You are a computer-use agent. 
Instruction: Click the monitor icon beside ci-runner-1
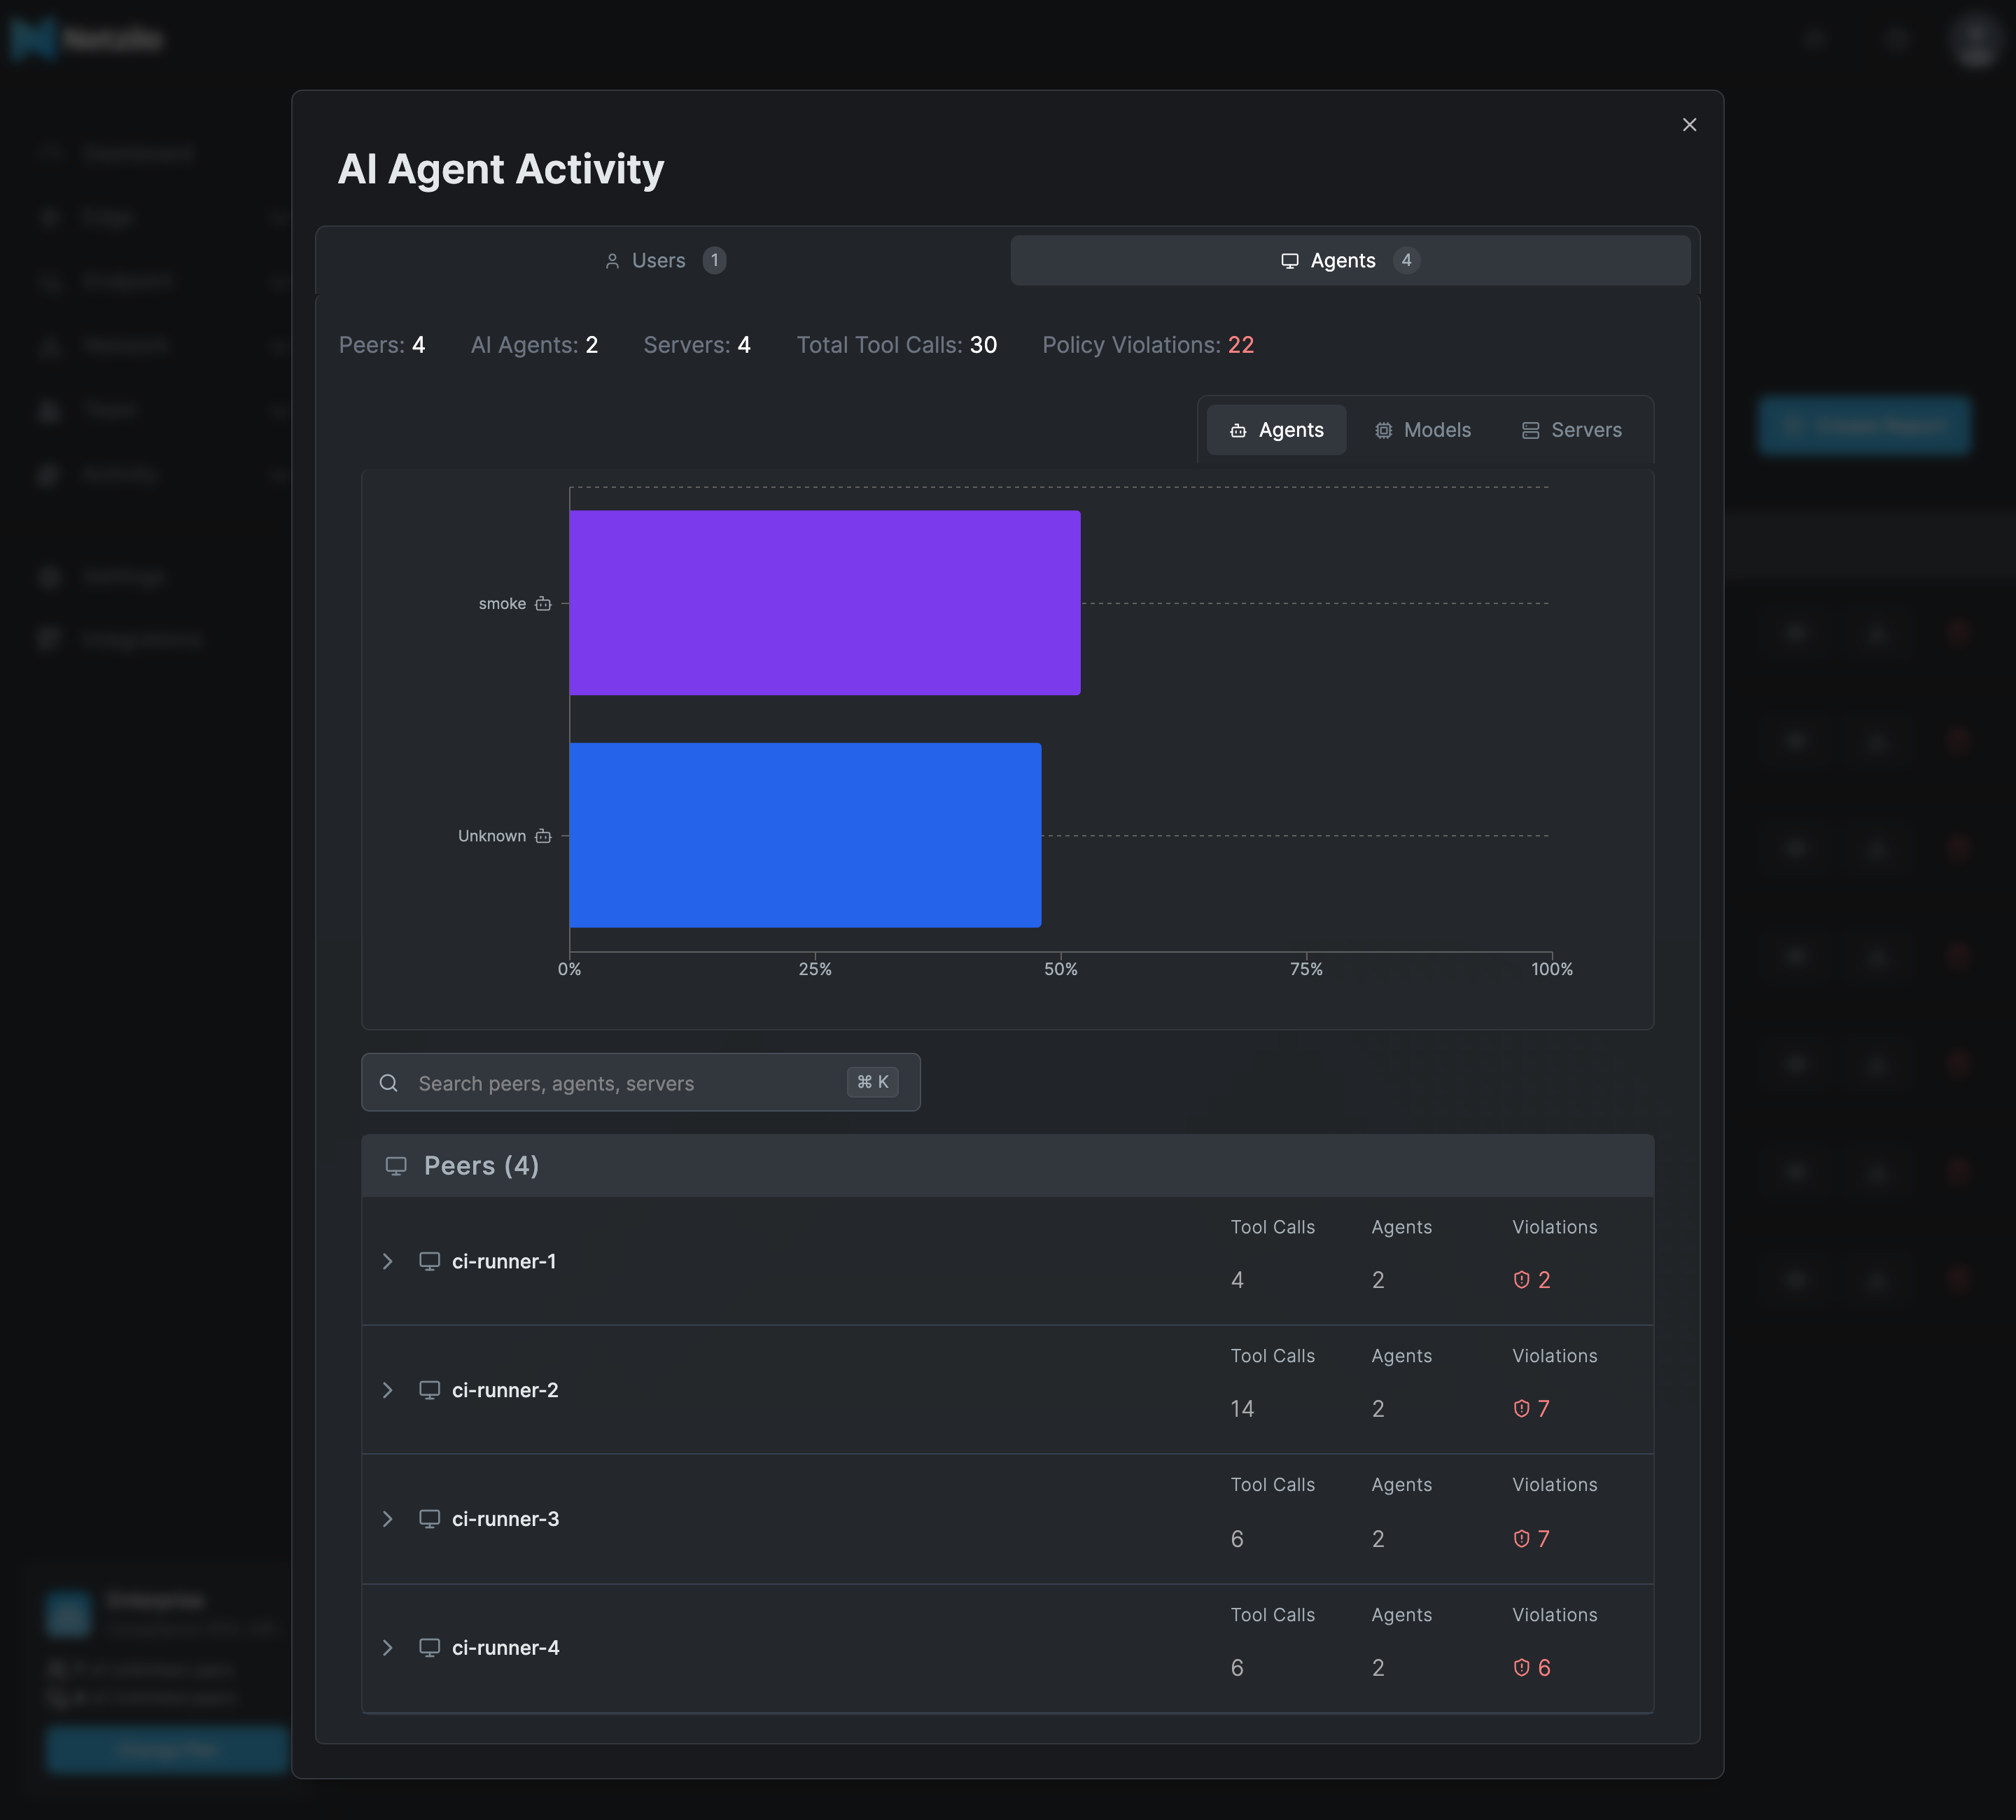[430, 1261]
